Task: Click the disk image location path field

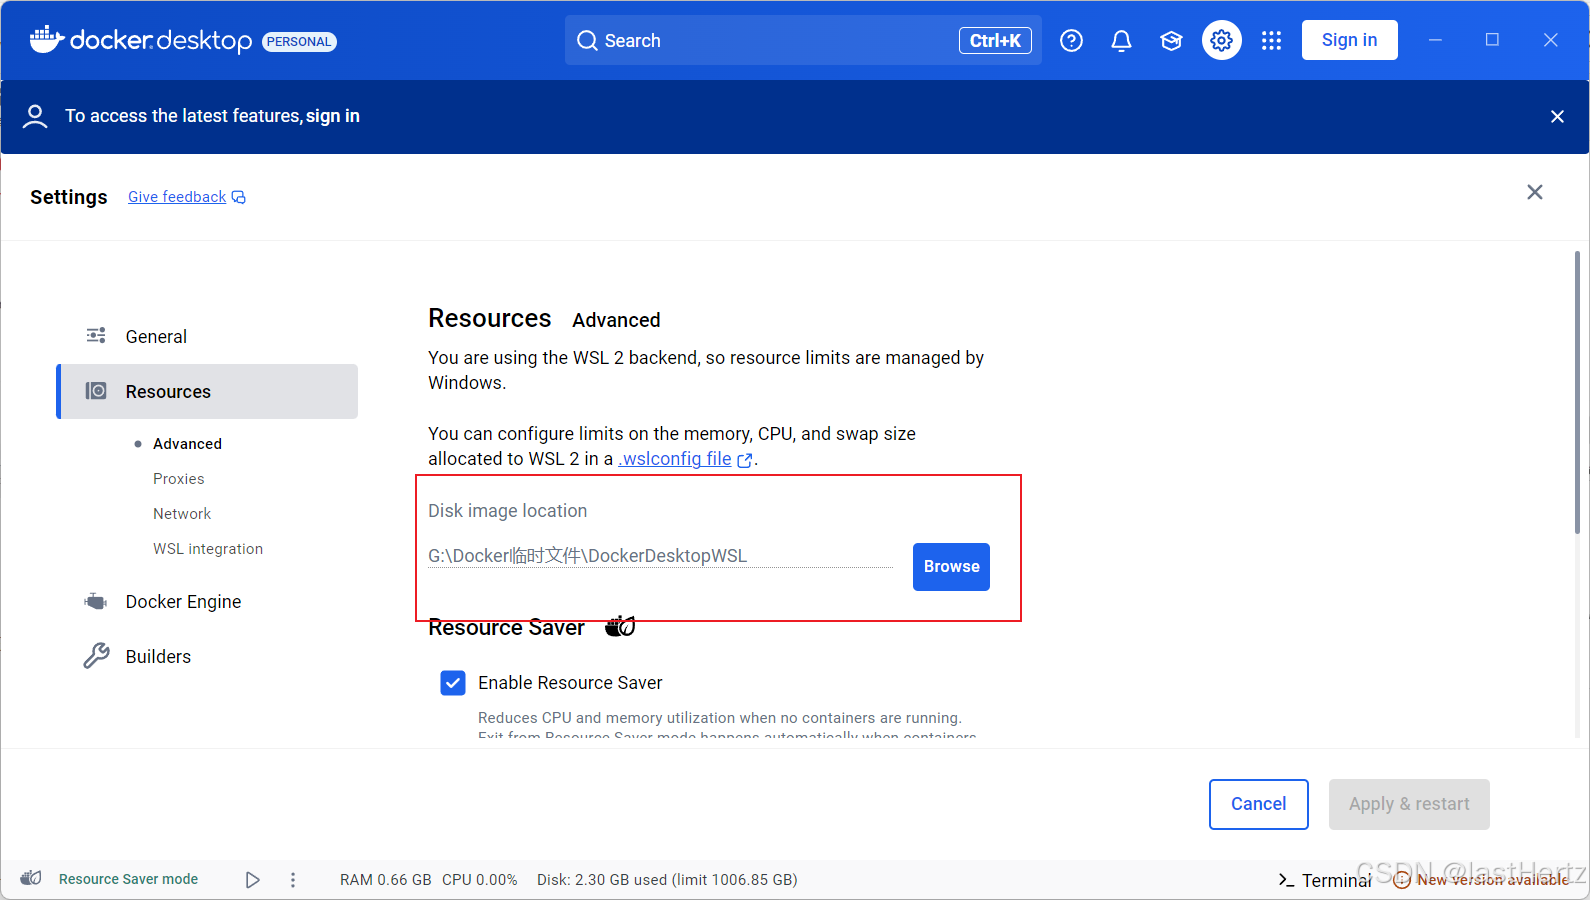Action: click(x=660, y=556)
